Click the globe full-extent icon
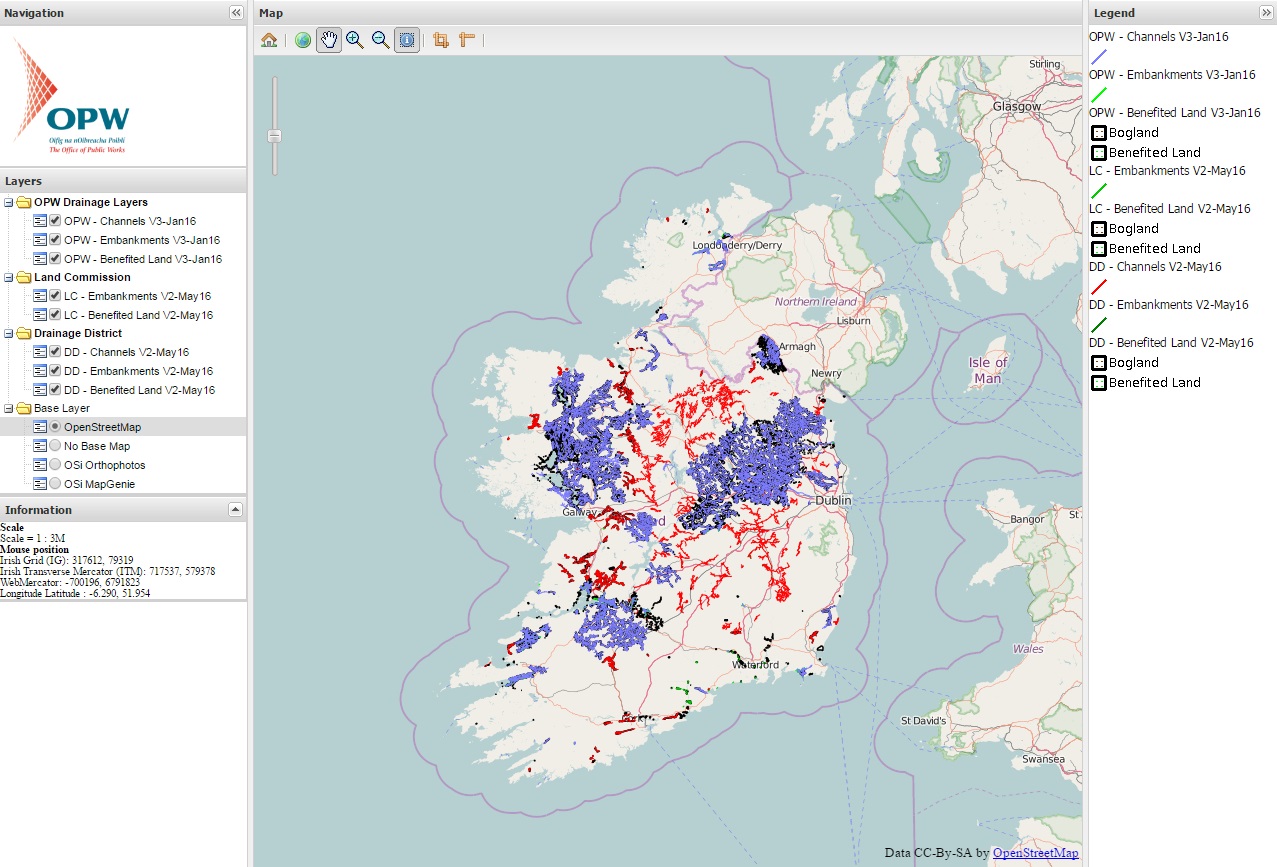Image resolution: width=1277 pixels, height=867 pixels. pos(302,40)
